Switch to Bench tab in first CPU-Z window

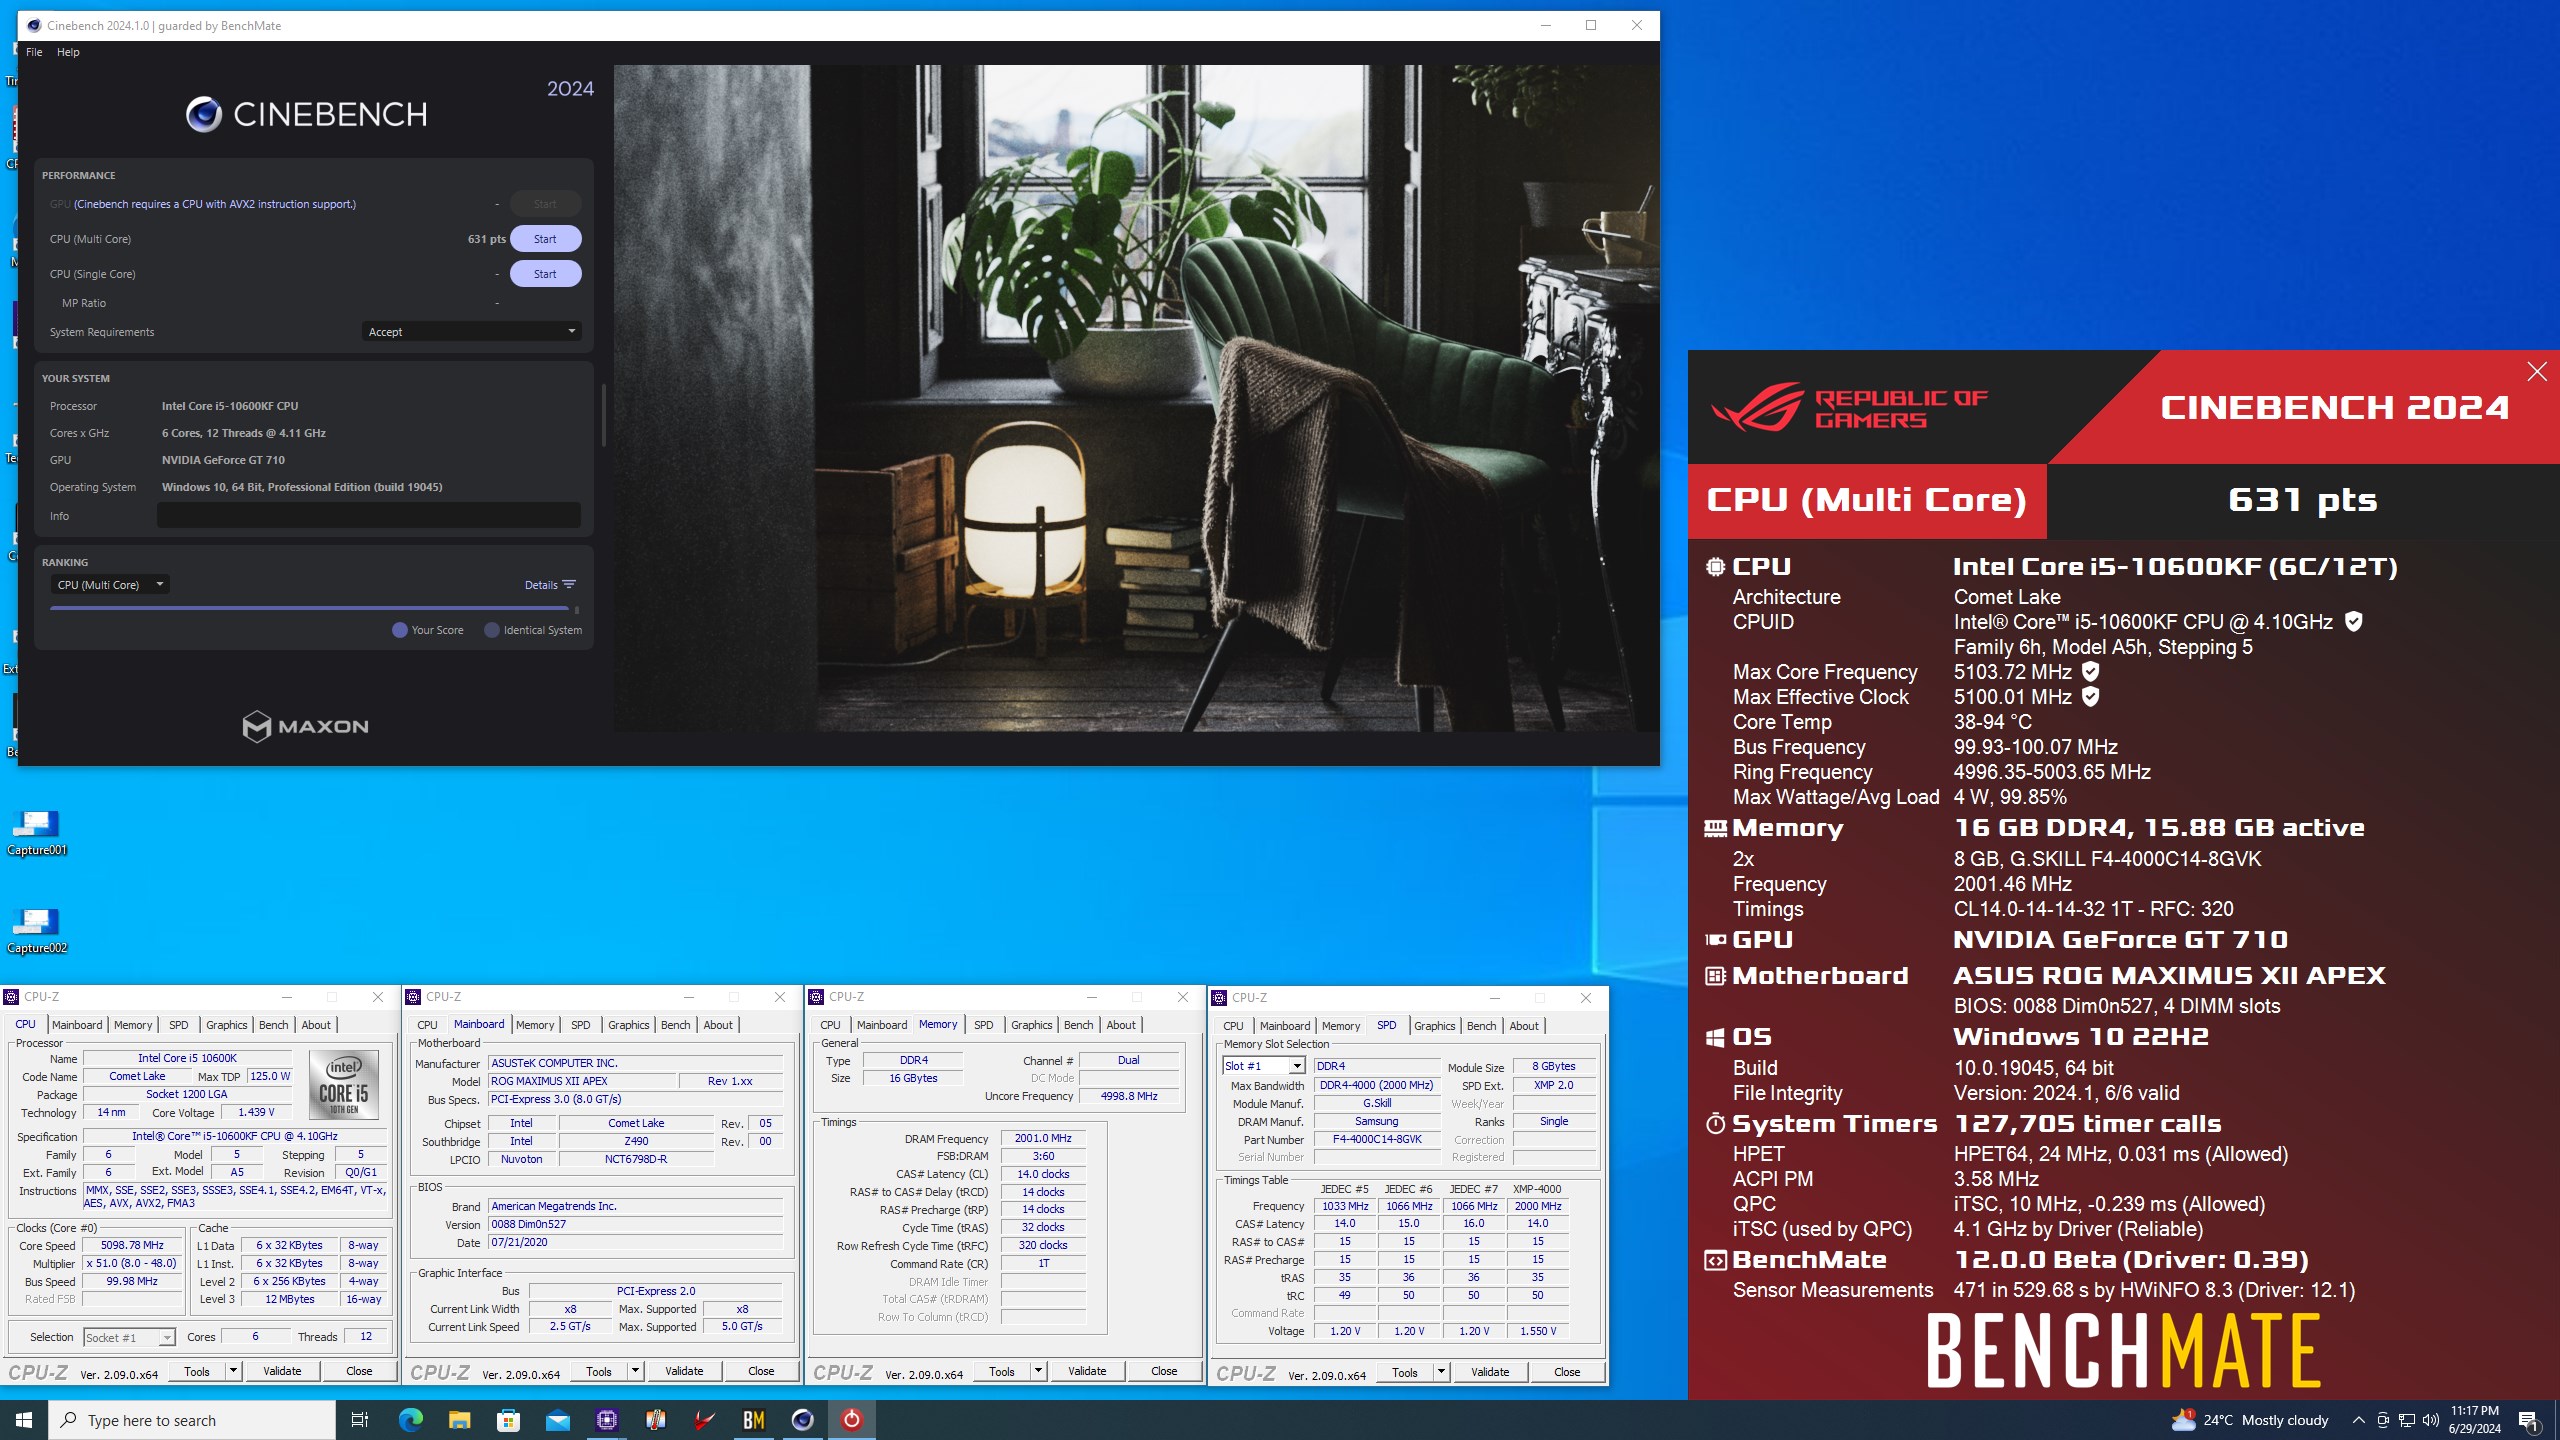click(x=273, y=1025)
